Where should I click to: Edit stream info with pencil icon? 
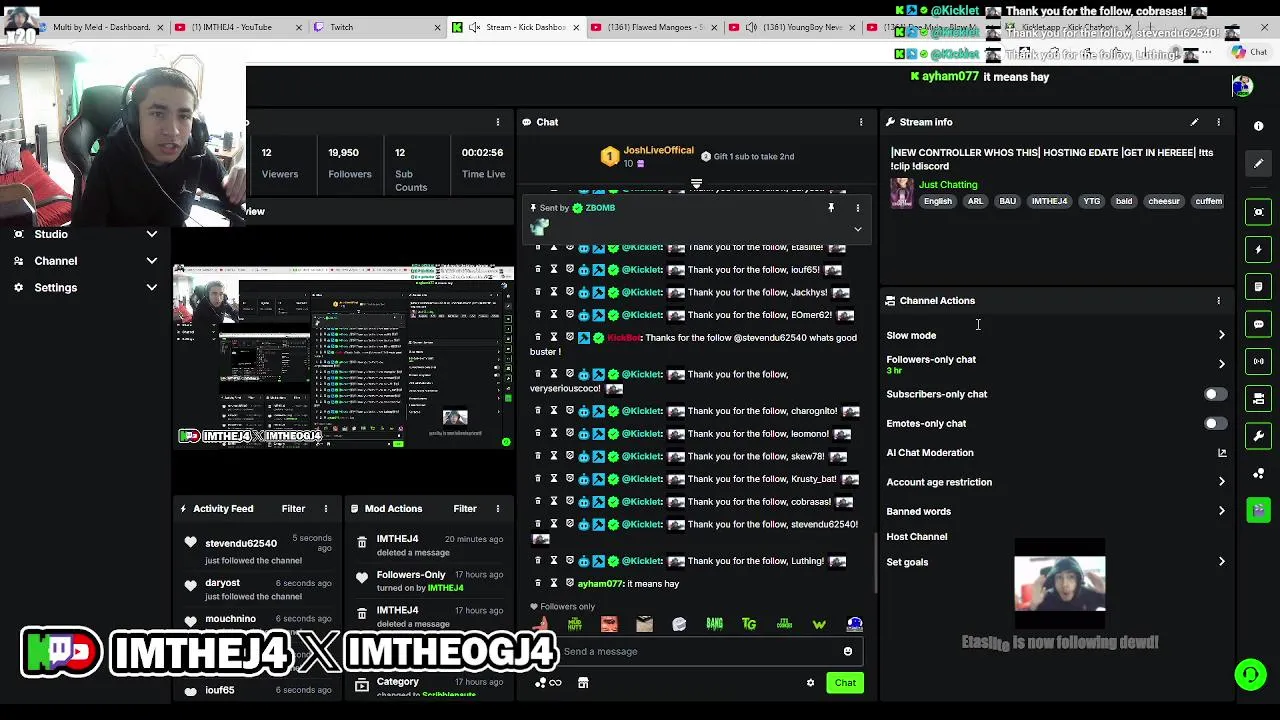pos(1194,122)
